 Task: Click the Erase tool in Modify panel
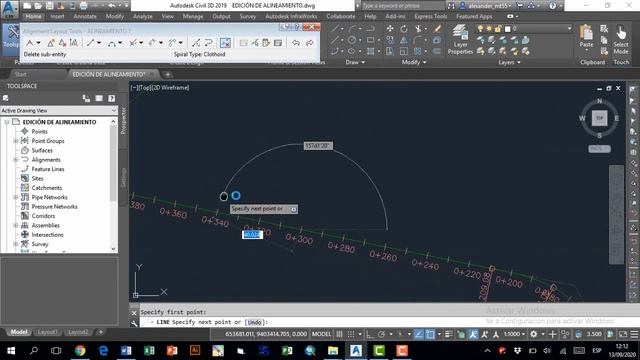(437, 29)
